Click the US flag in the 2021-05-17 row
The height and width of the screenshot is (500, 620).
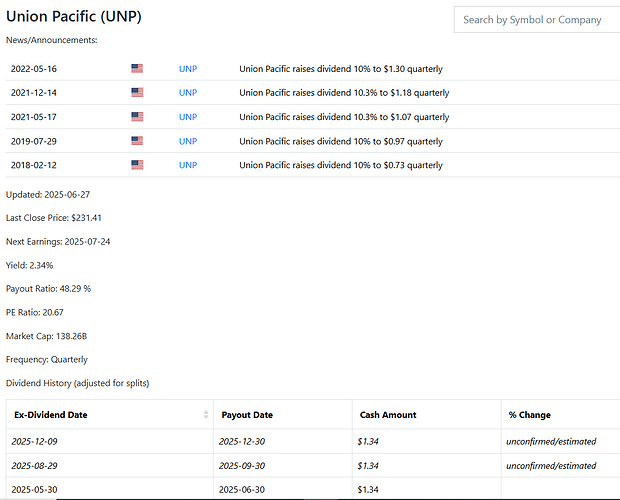(x=137, y=117)
